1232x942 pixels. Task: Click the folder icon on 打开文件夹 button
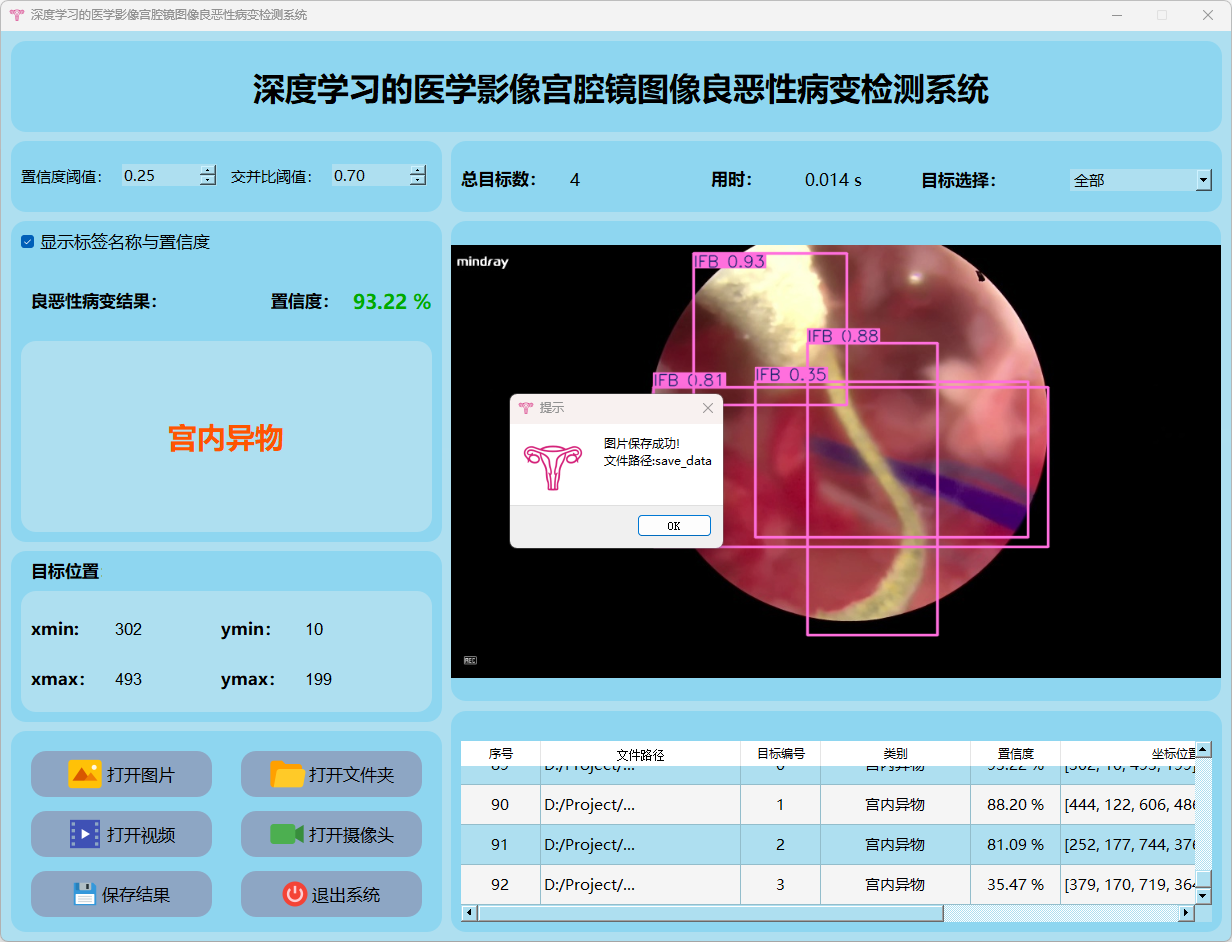[x=287, y=774]
